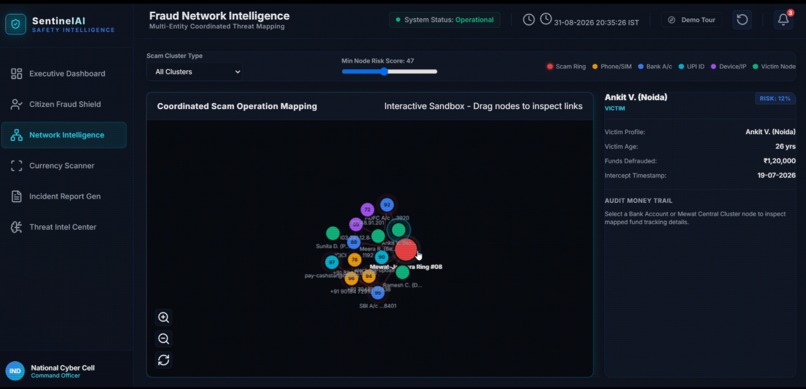Click the Device/IP legend entry

click(x=728, y=67)
